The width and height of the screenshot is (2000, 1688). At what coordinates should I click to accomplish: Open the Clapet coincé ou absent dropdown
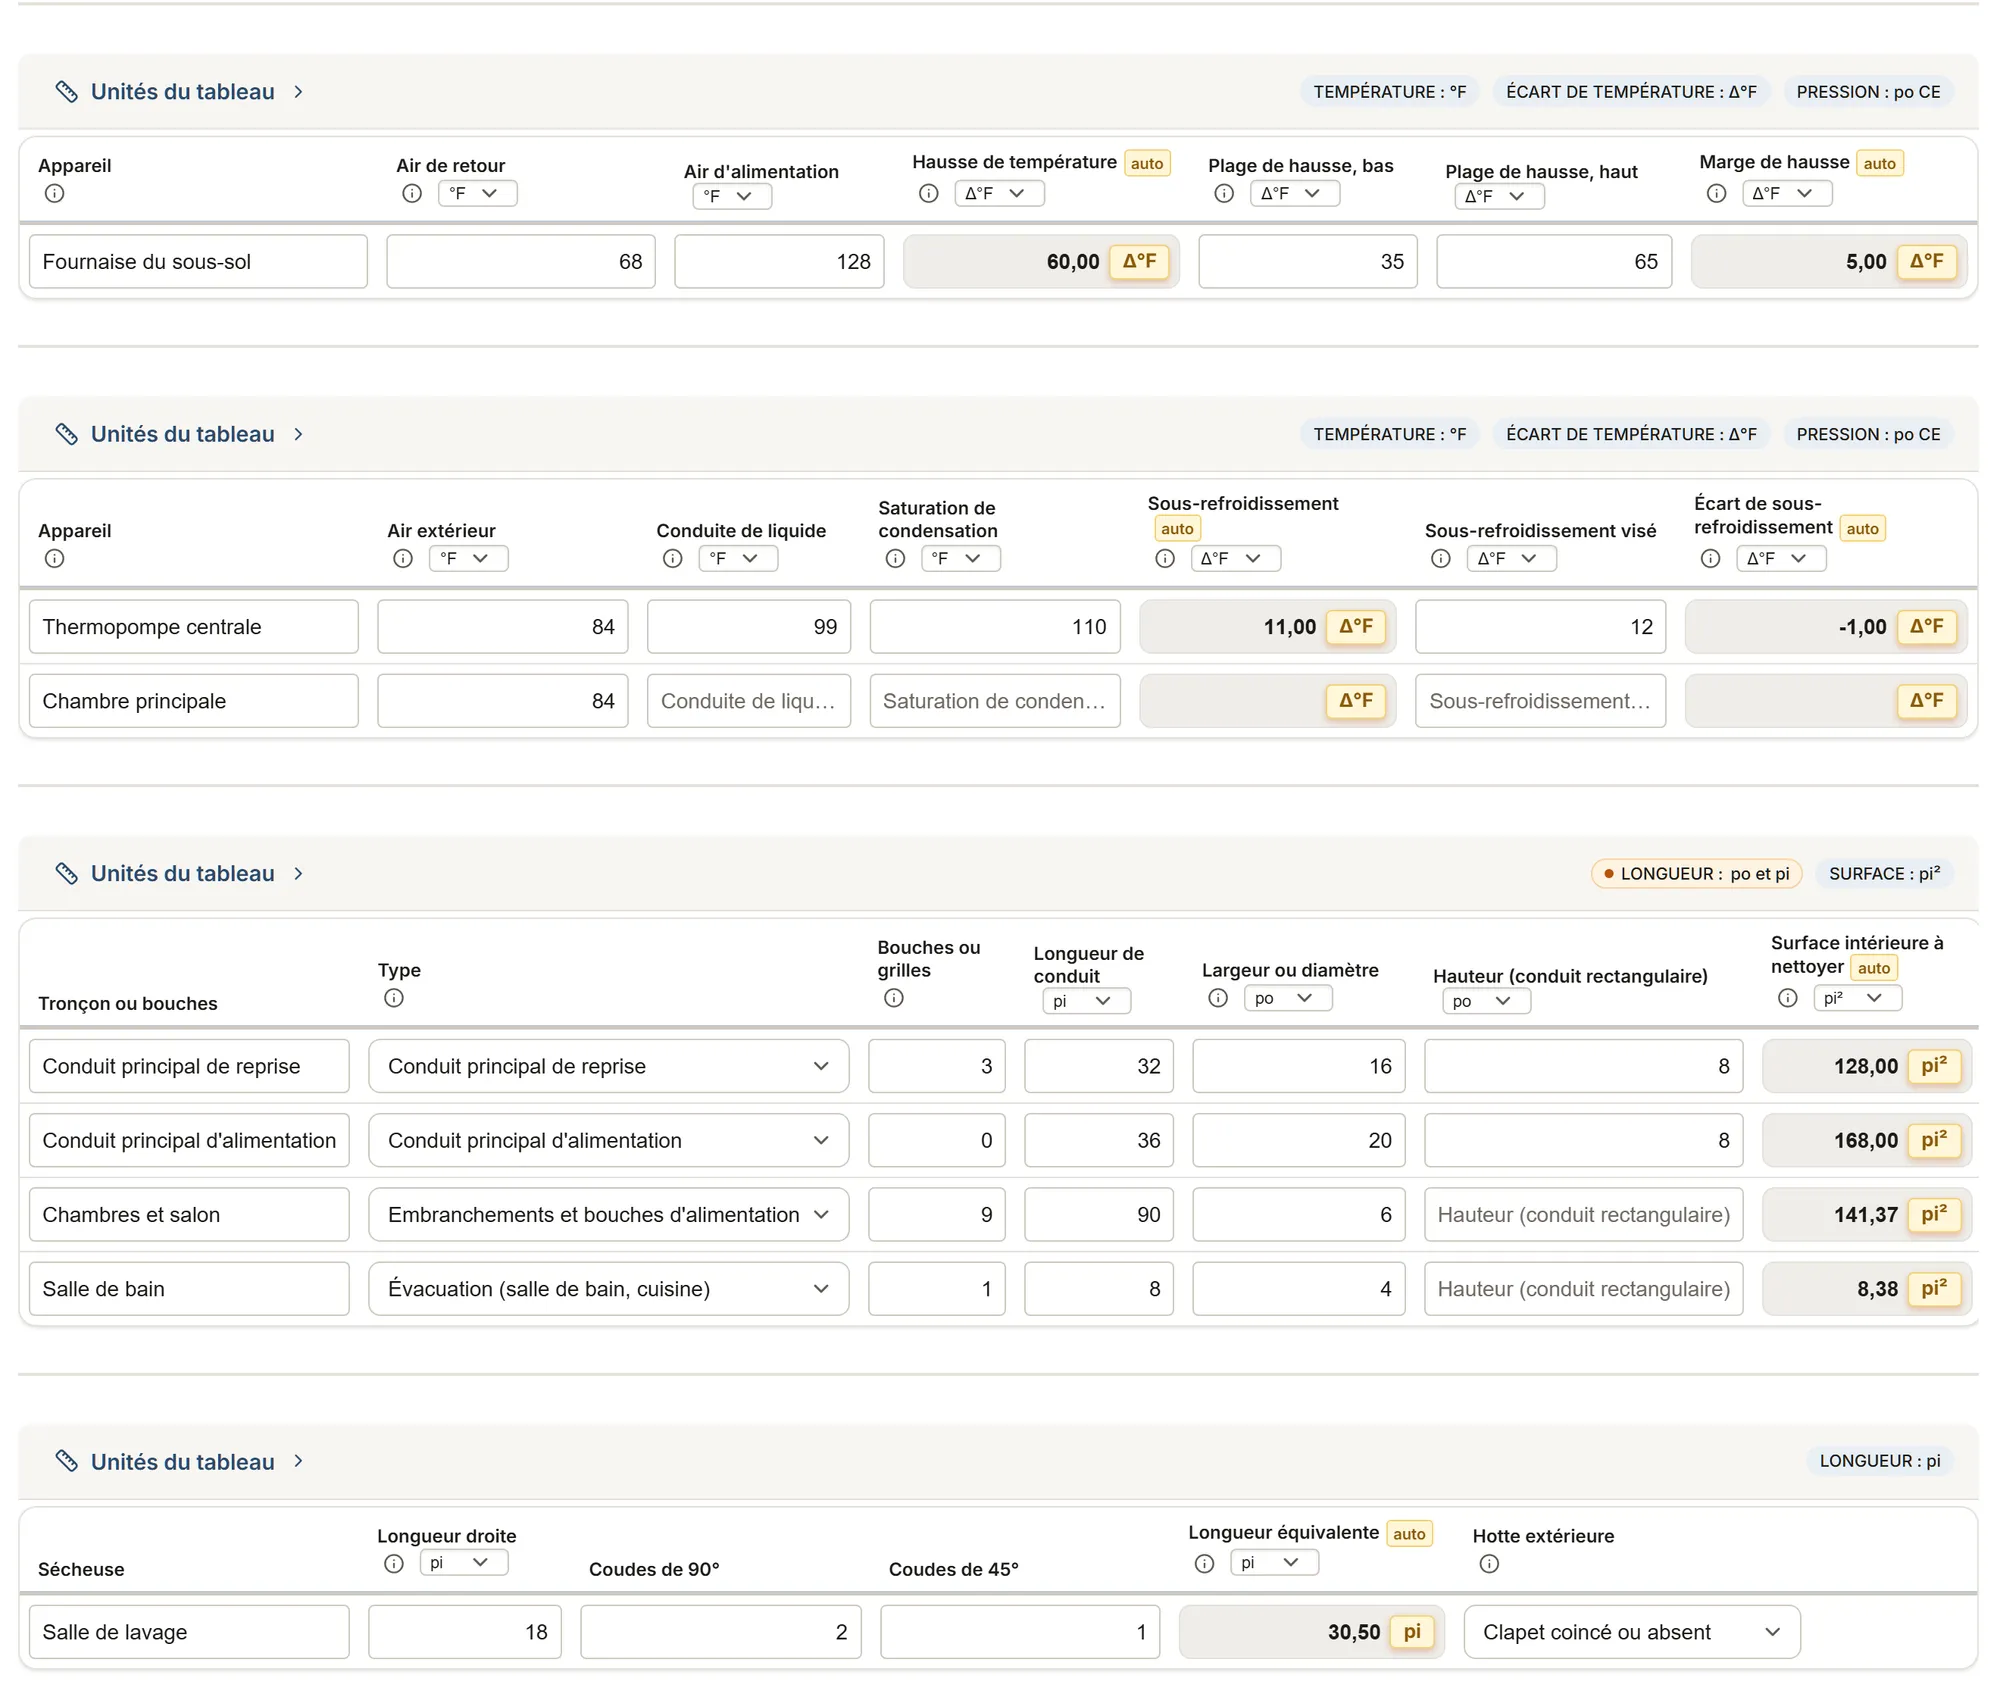(x=1632, y=1633)
